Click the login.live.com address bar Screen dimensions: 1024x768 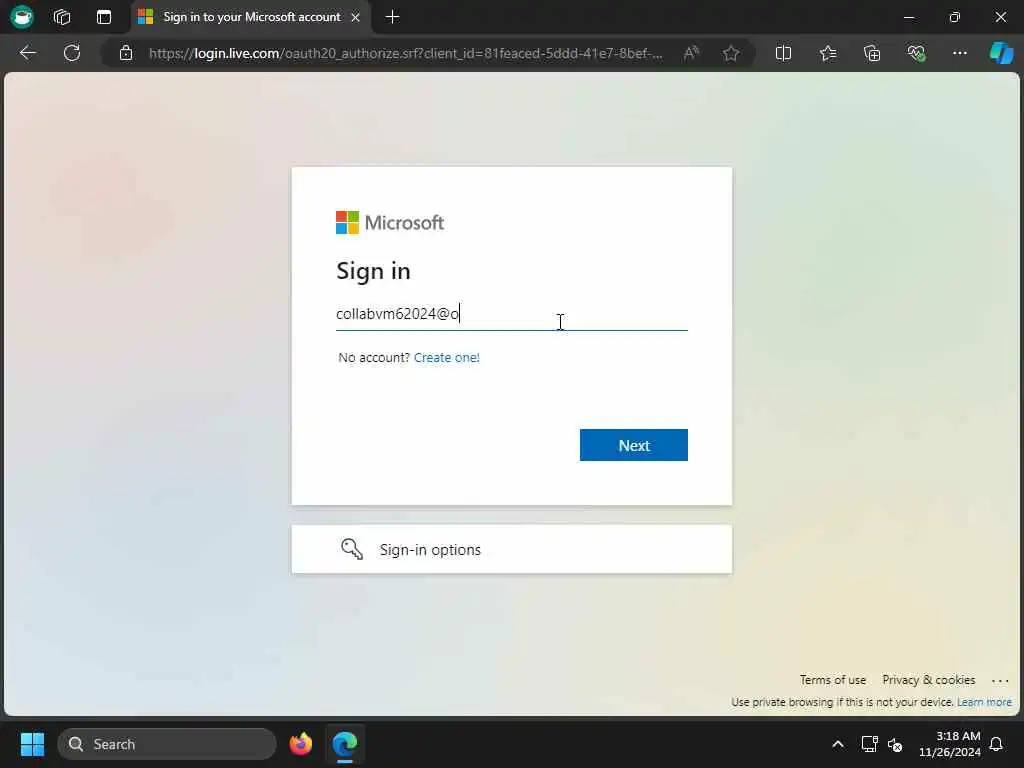(x=405, y=54)
